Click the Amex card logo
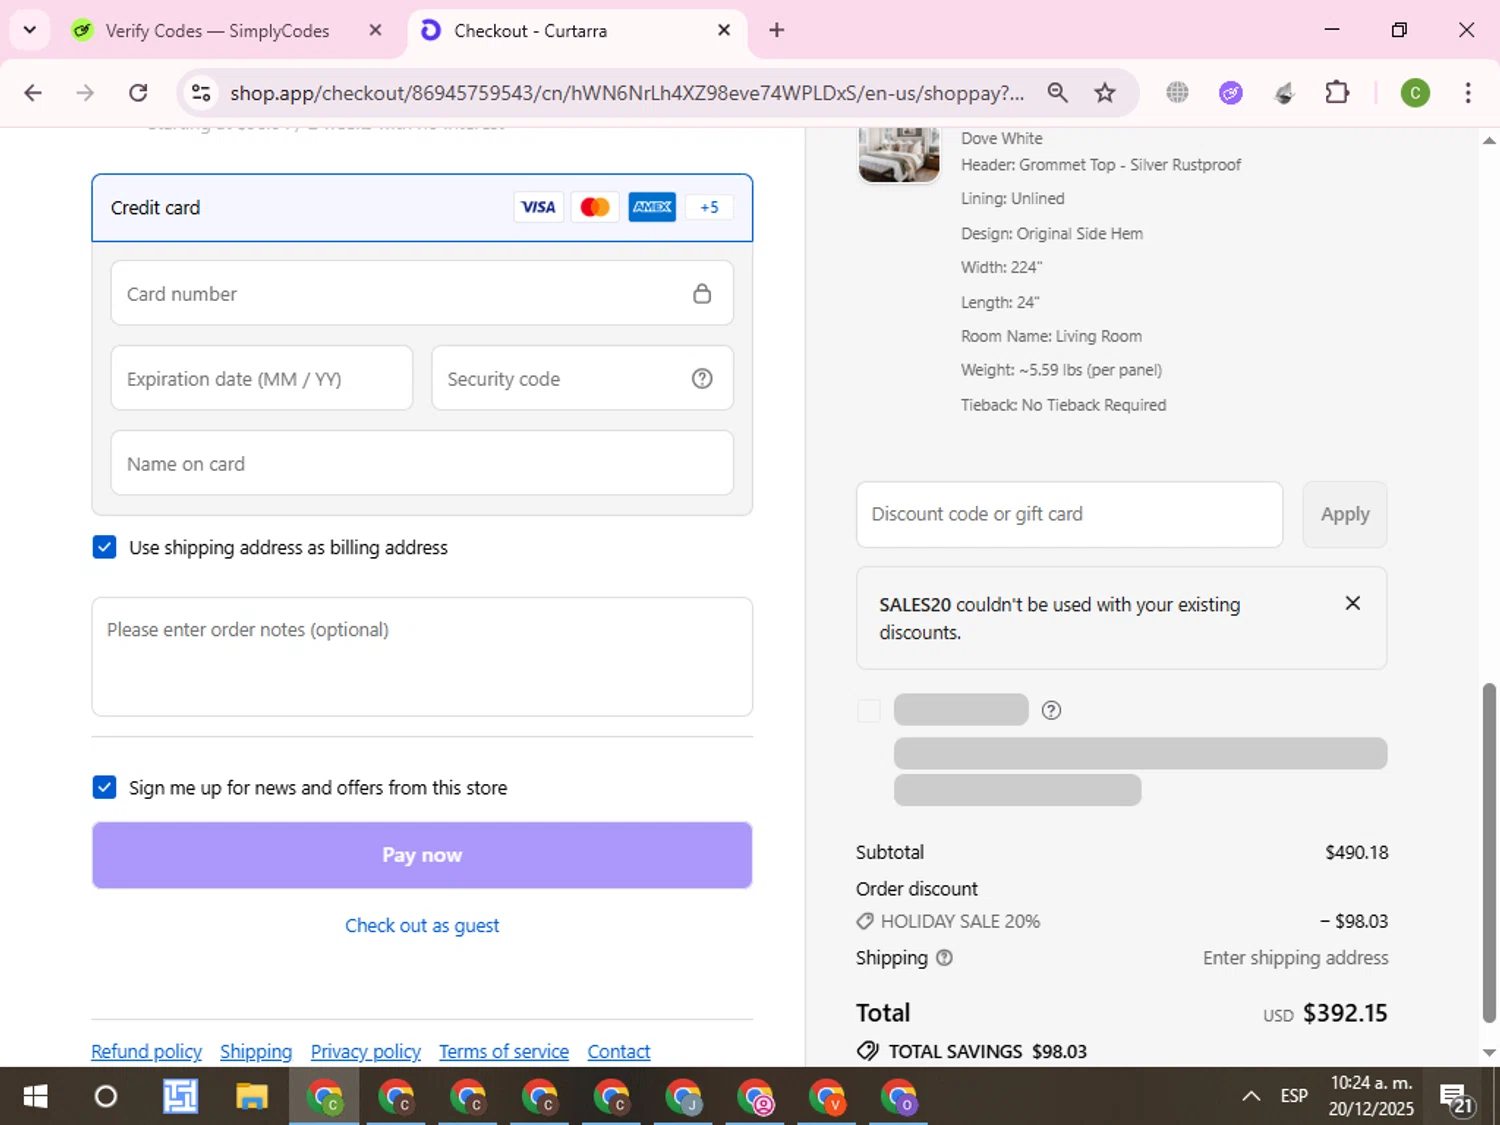The image size is (1500, 1125). pos(652,207)
